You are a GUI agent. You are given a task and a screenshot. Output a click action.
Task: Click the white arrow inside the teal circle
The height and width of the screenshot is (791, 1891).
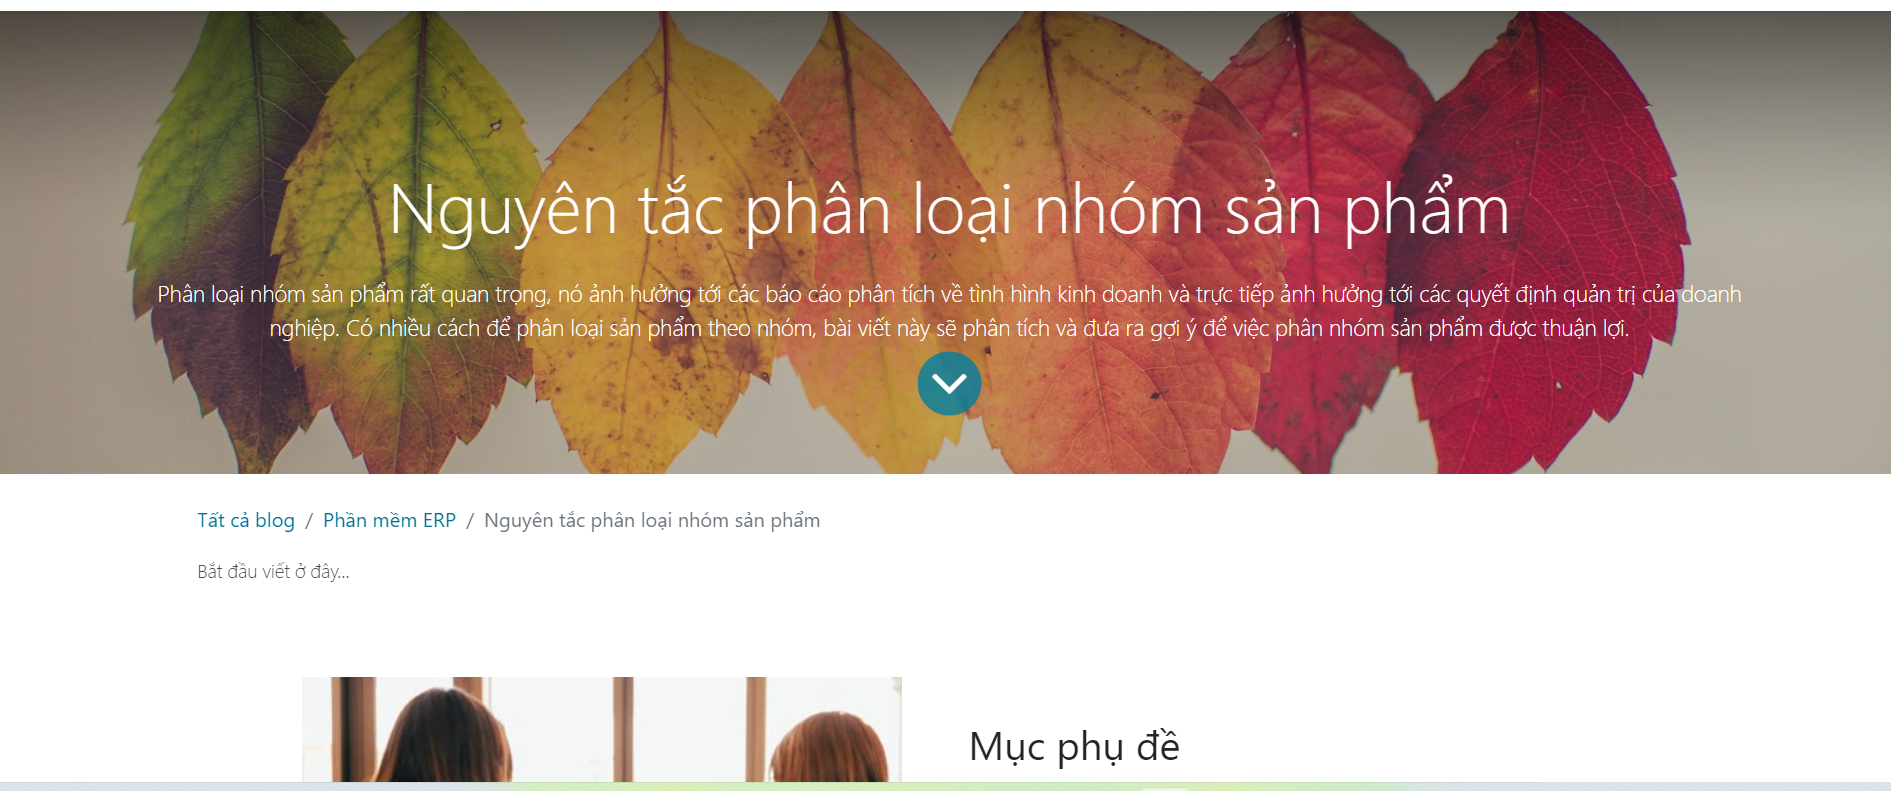949,384
